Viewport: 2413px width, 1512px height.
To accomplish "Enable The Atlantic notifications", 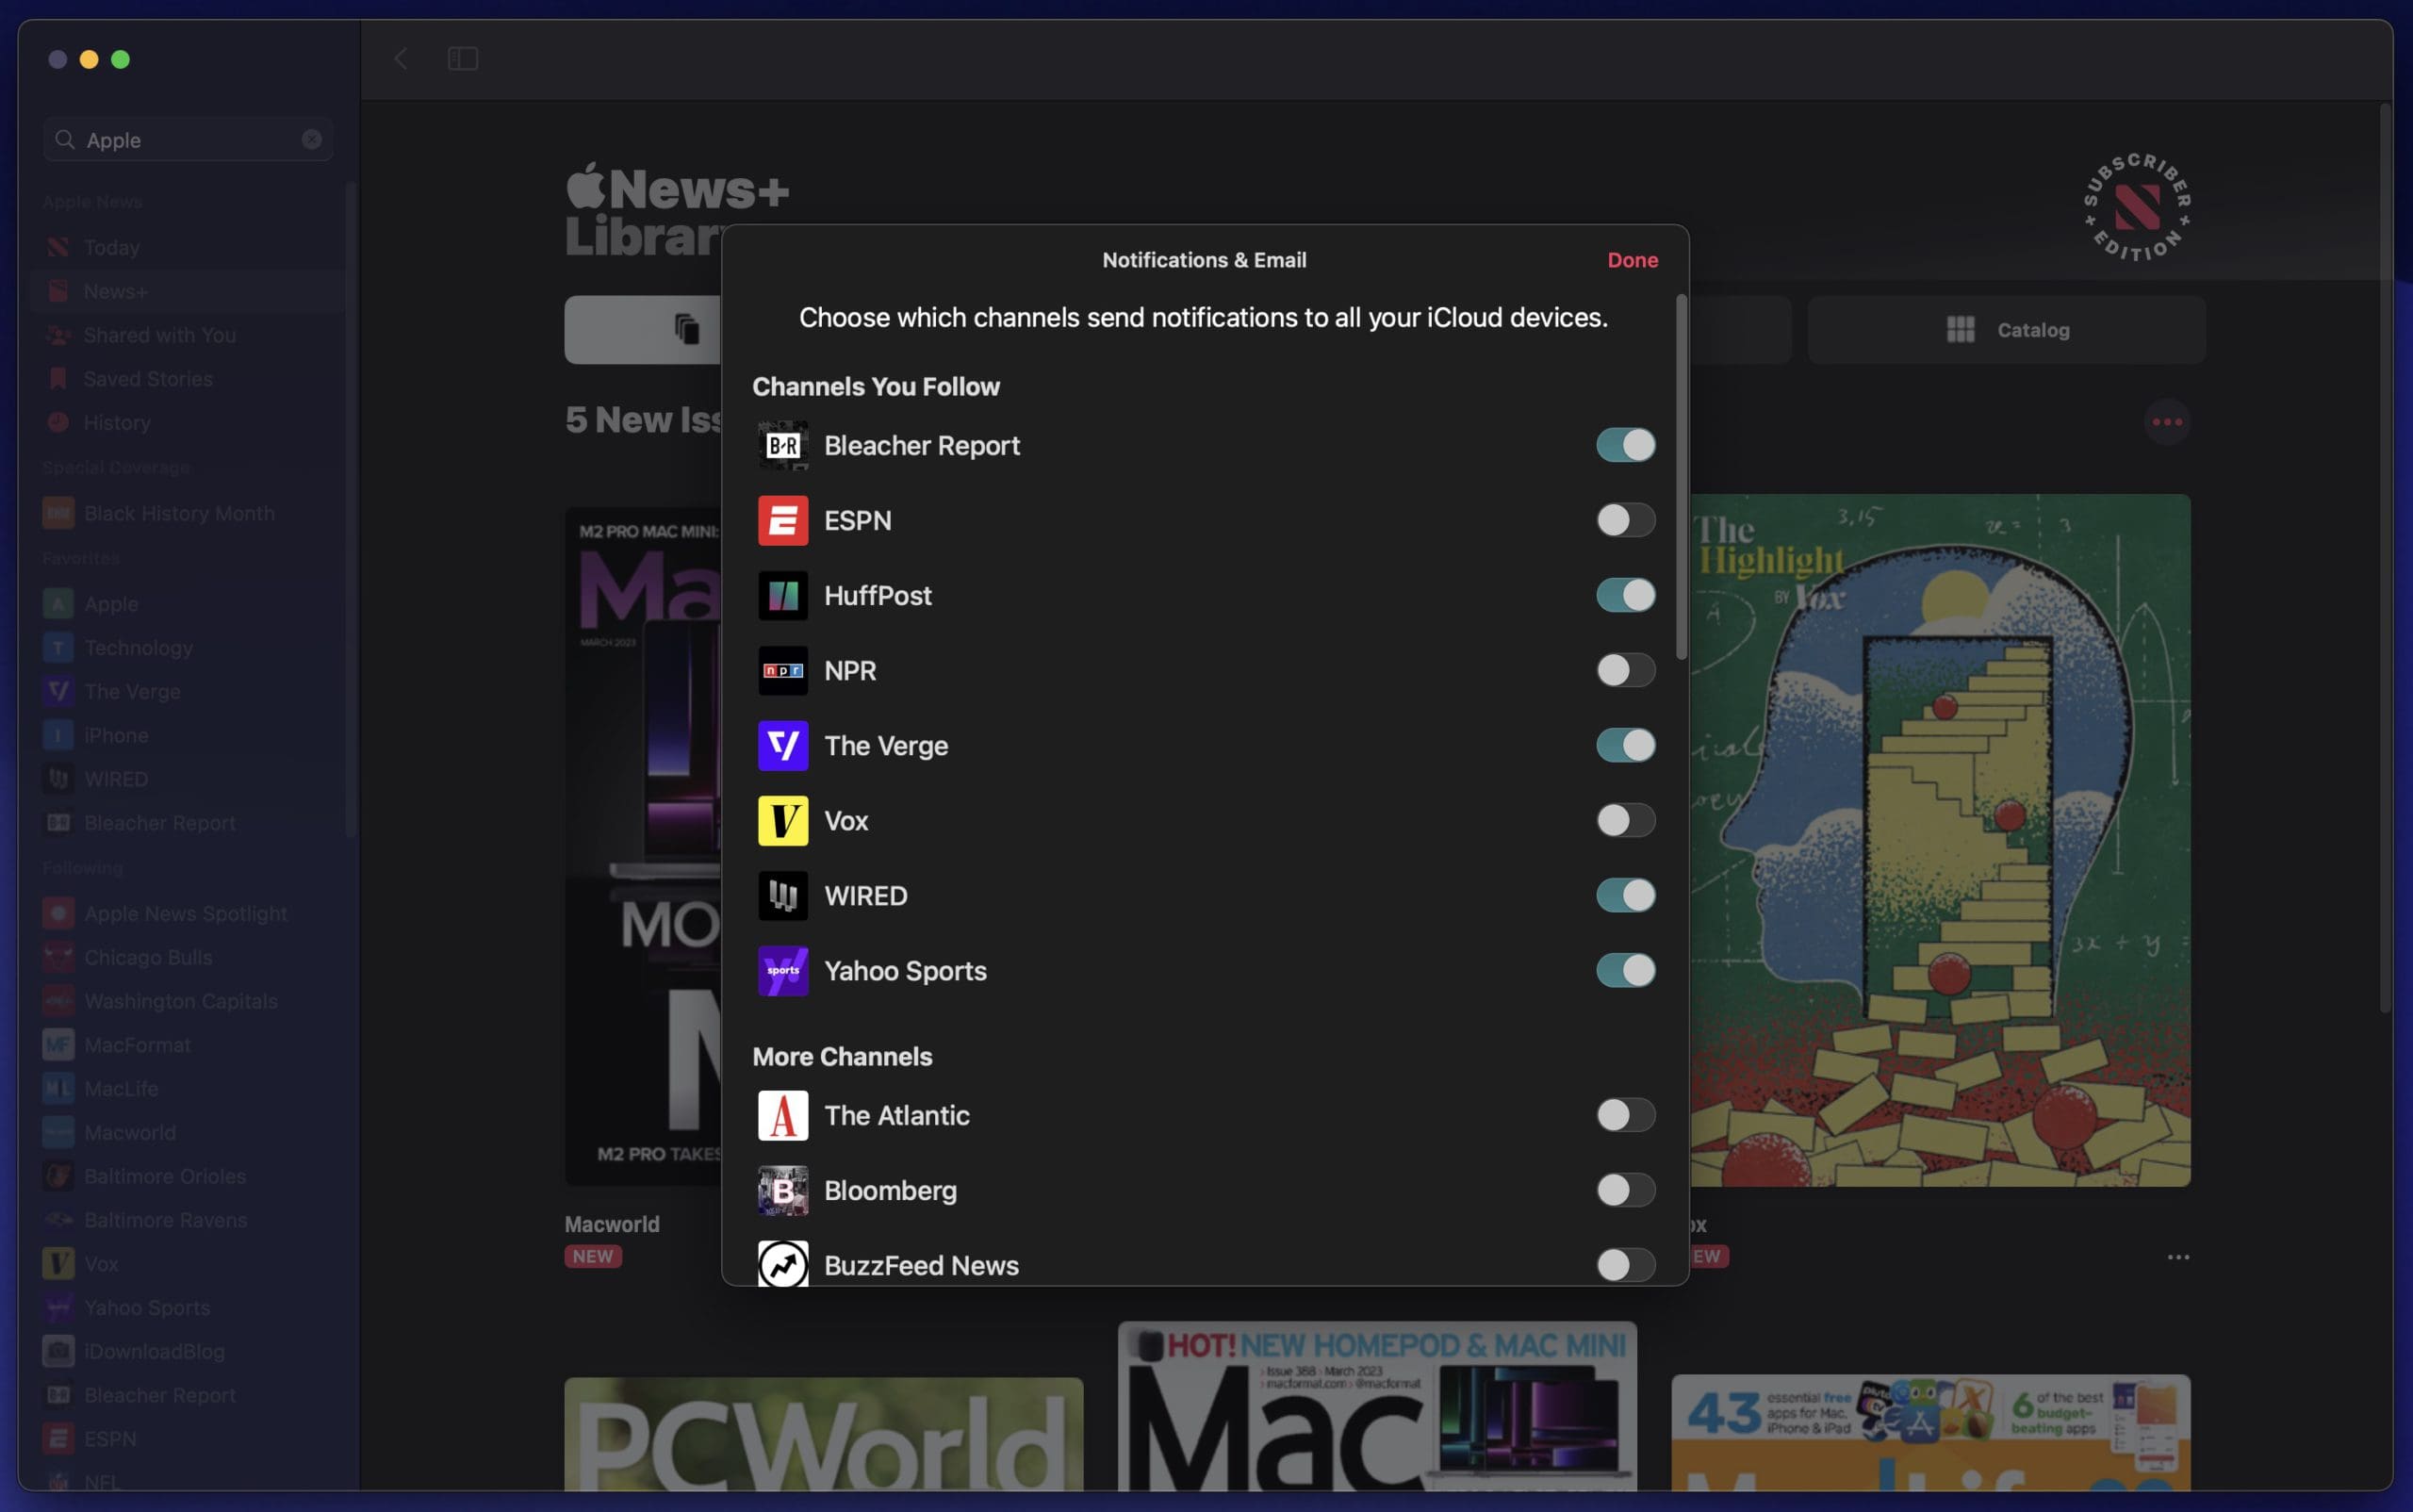I will pos(1625,1115).
